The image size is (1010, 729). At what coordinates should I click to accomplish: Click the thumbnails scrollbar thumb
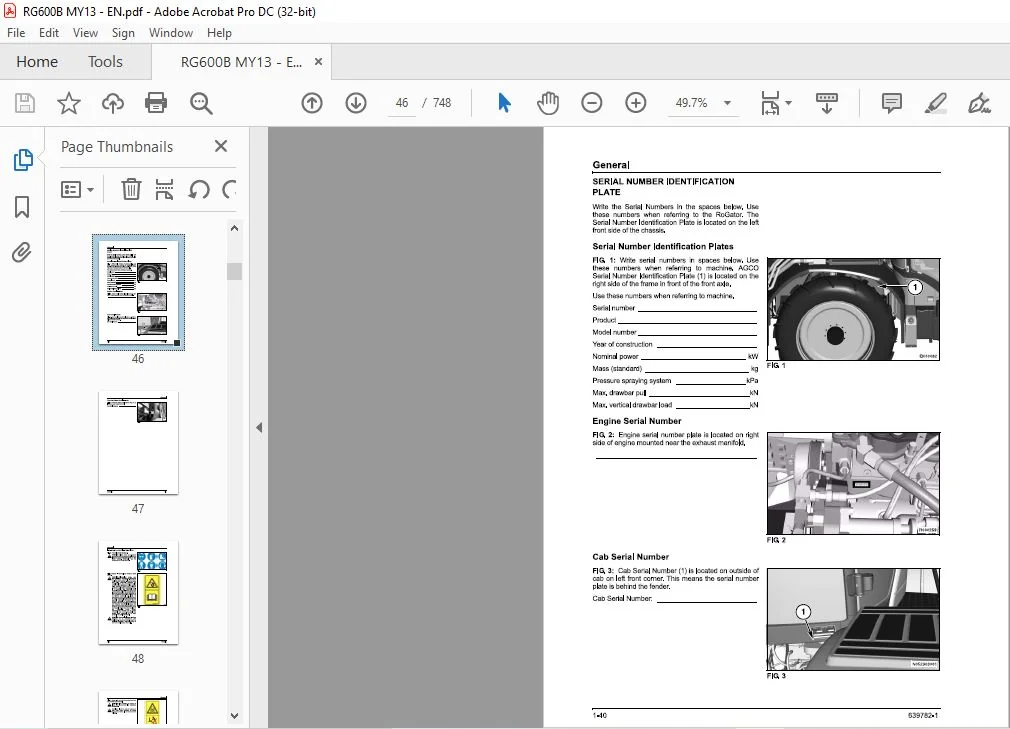234,271
